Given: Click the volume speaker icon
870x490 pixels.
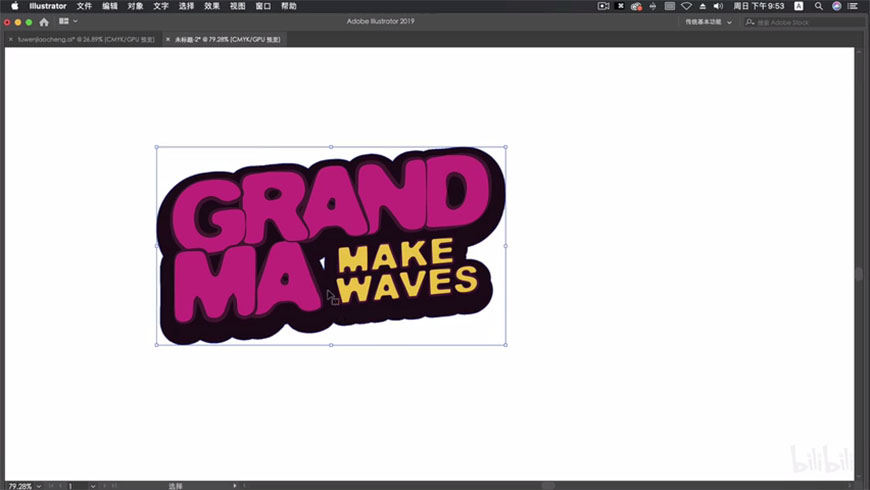Looking at the screenshot, I should point(718,6).
